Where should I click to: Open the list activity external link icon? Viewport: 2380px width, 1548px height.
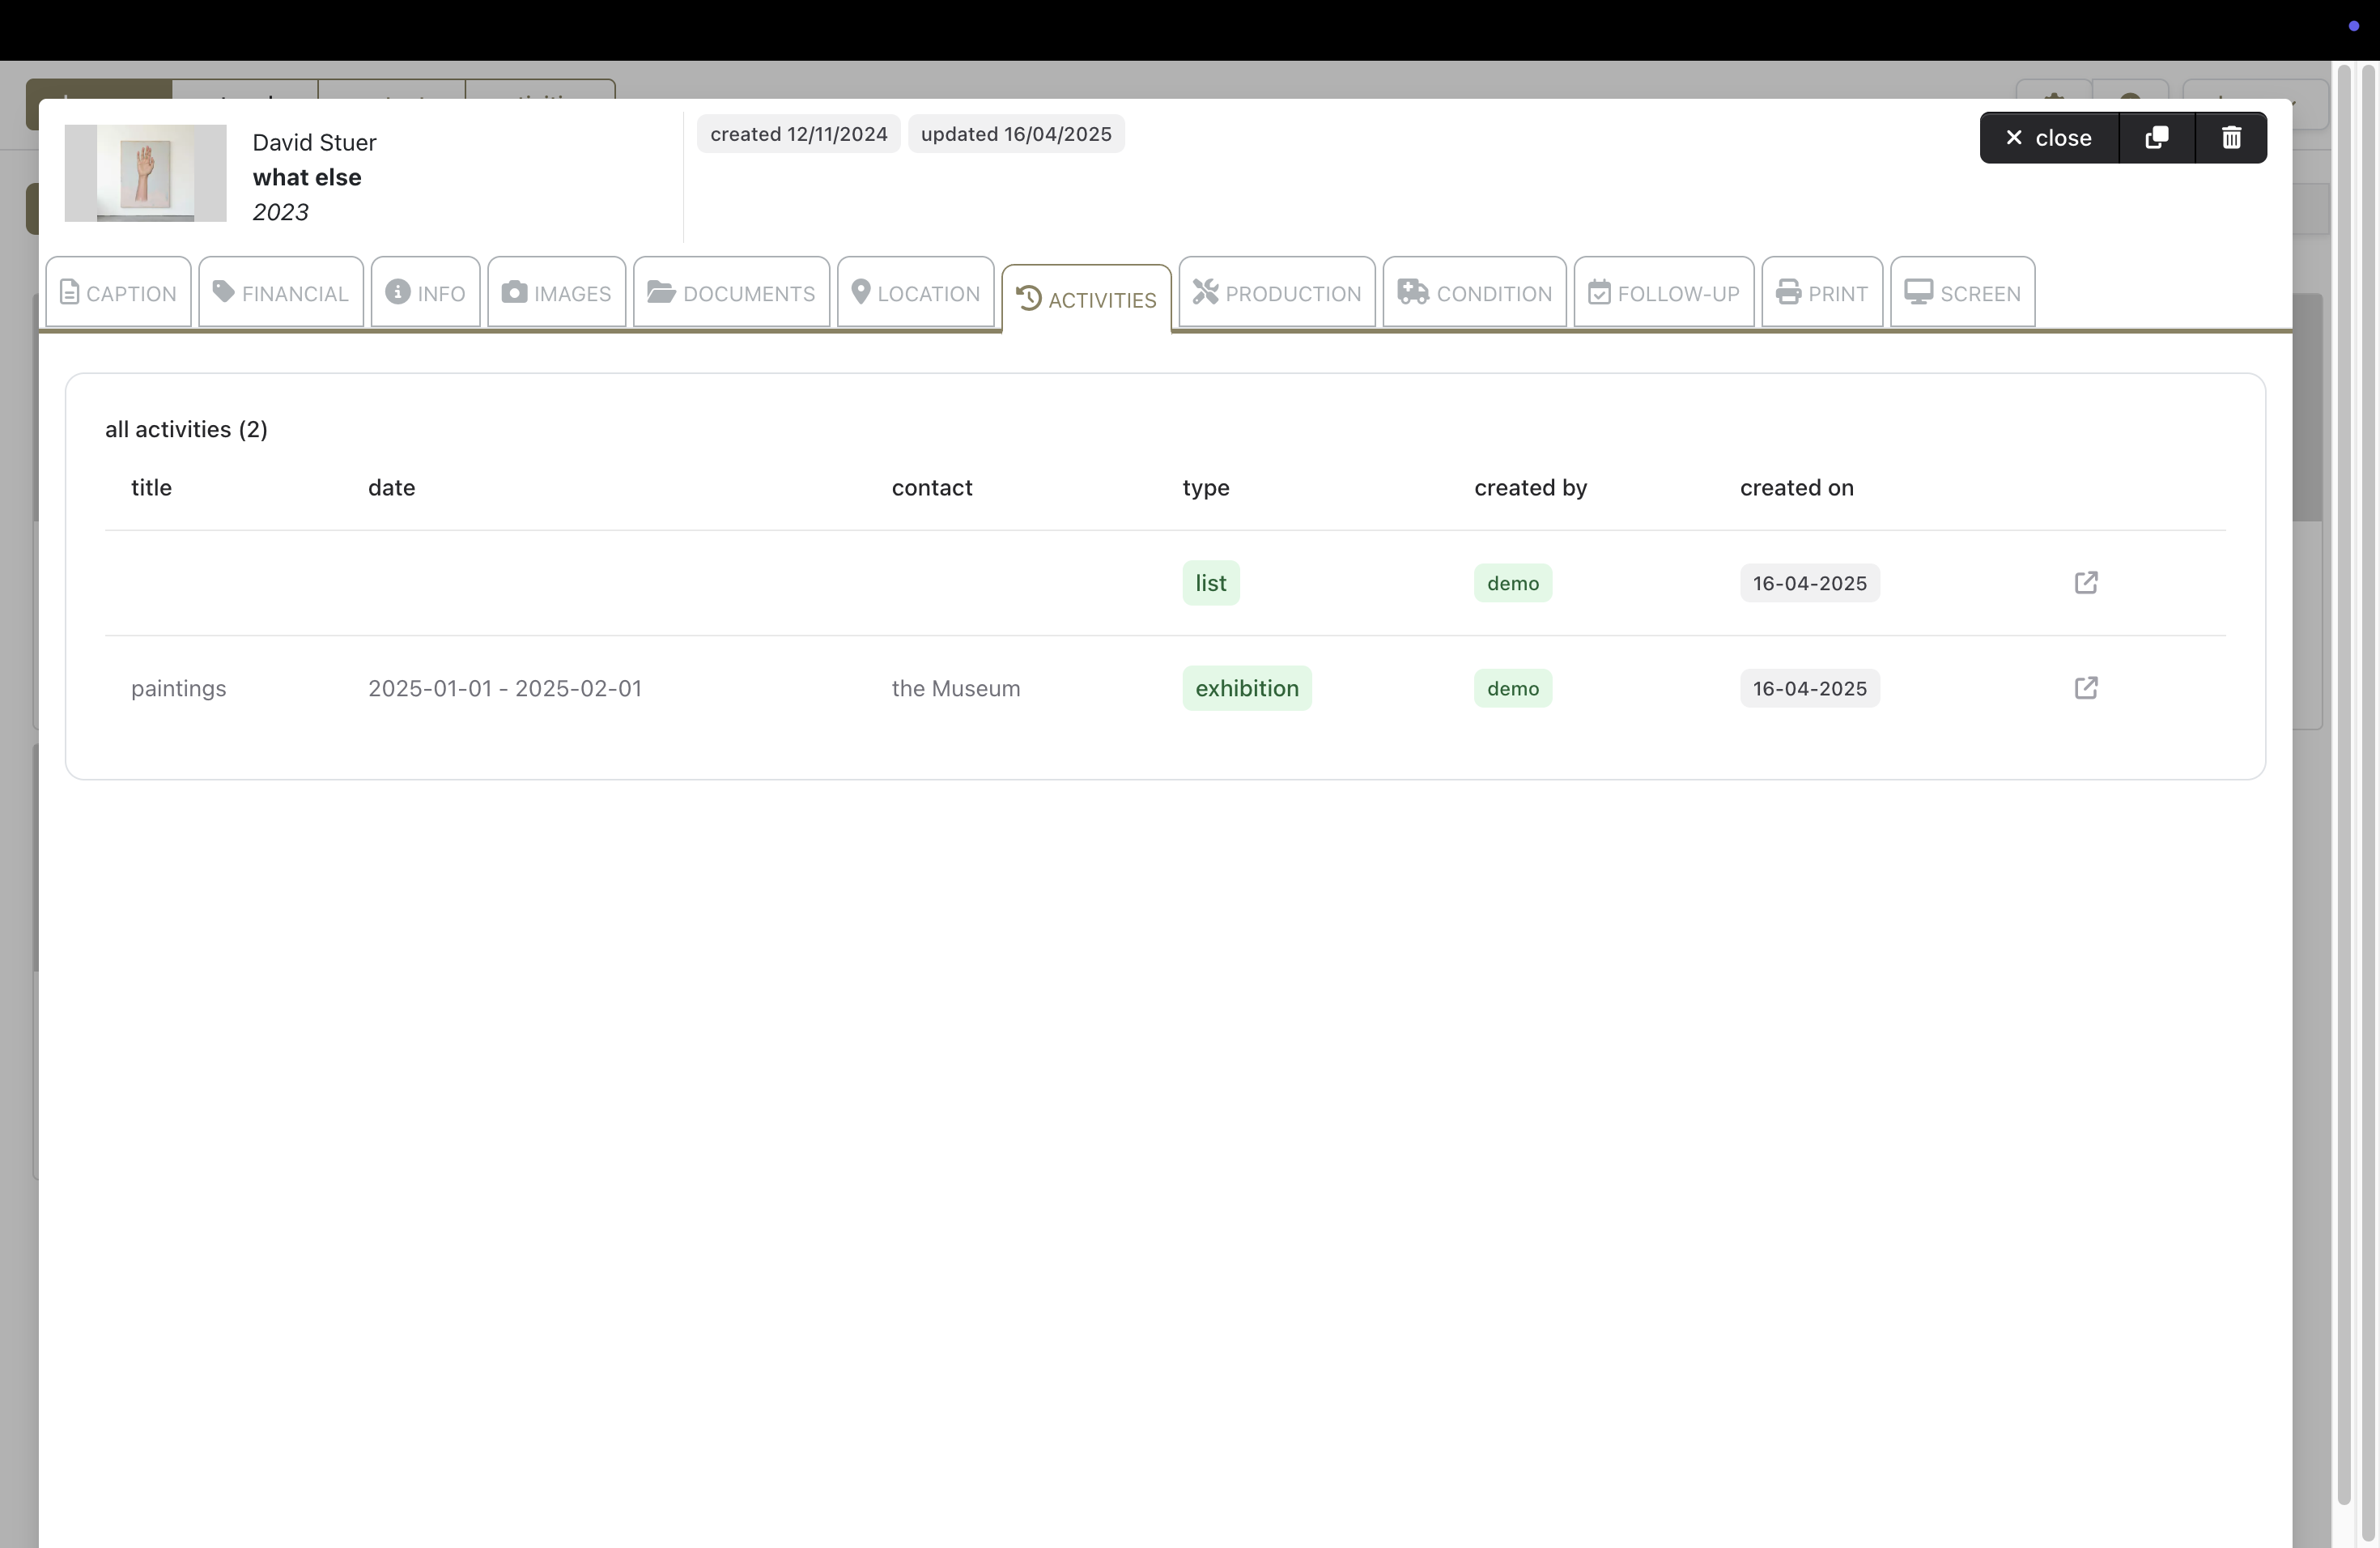coord(2086,583)
